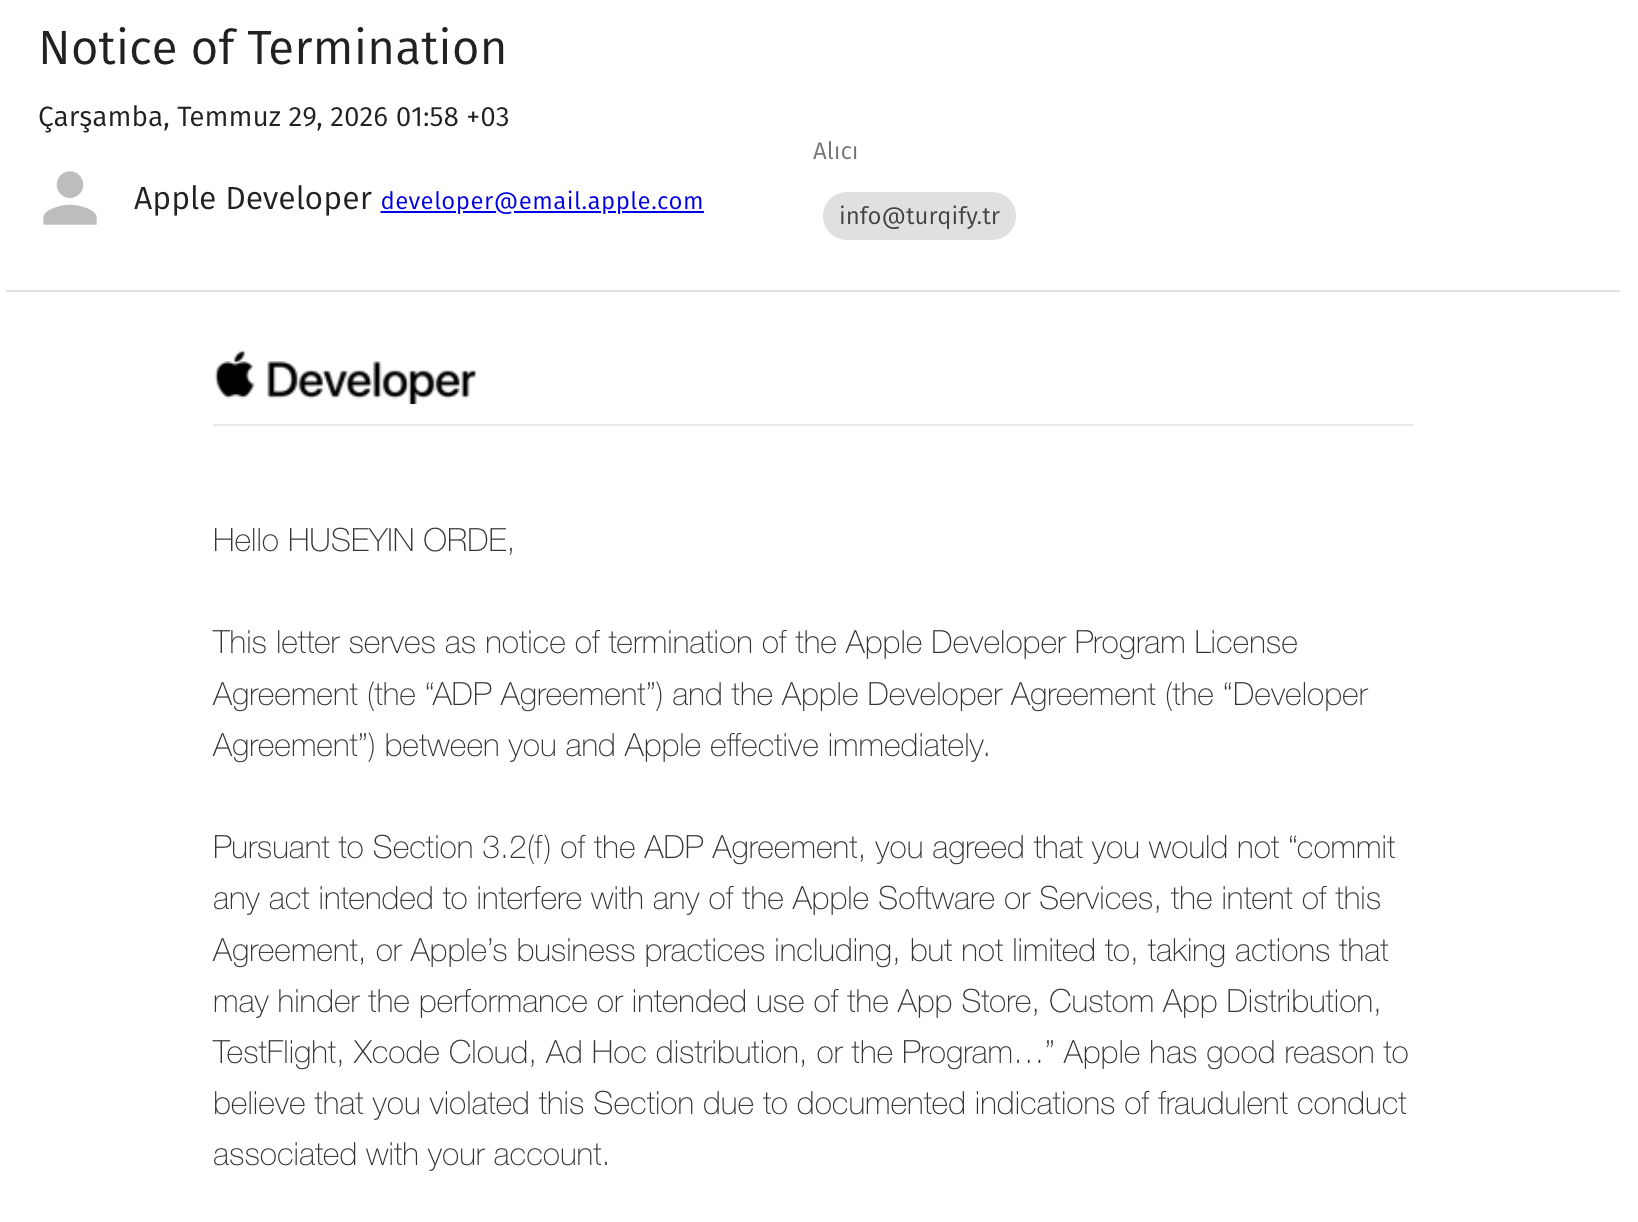The height and width of the screenshot is (1222, 1638).
Task: Select the info@turqify.tr recipient chip
Action: (x=919, y=216)
